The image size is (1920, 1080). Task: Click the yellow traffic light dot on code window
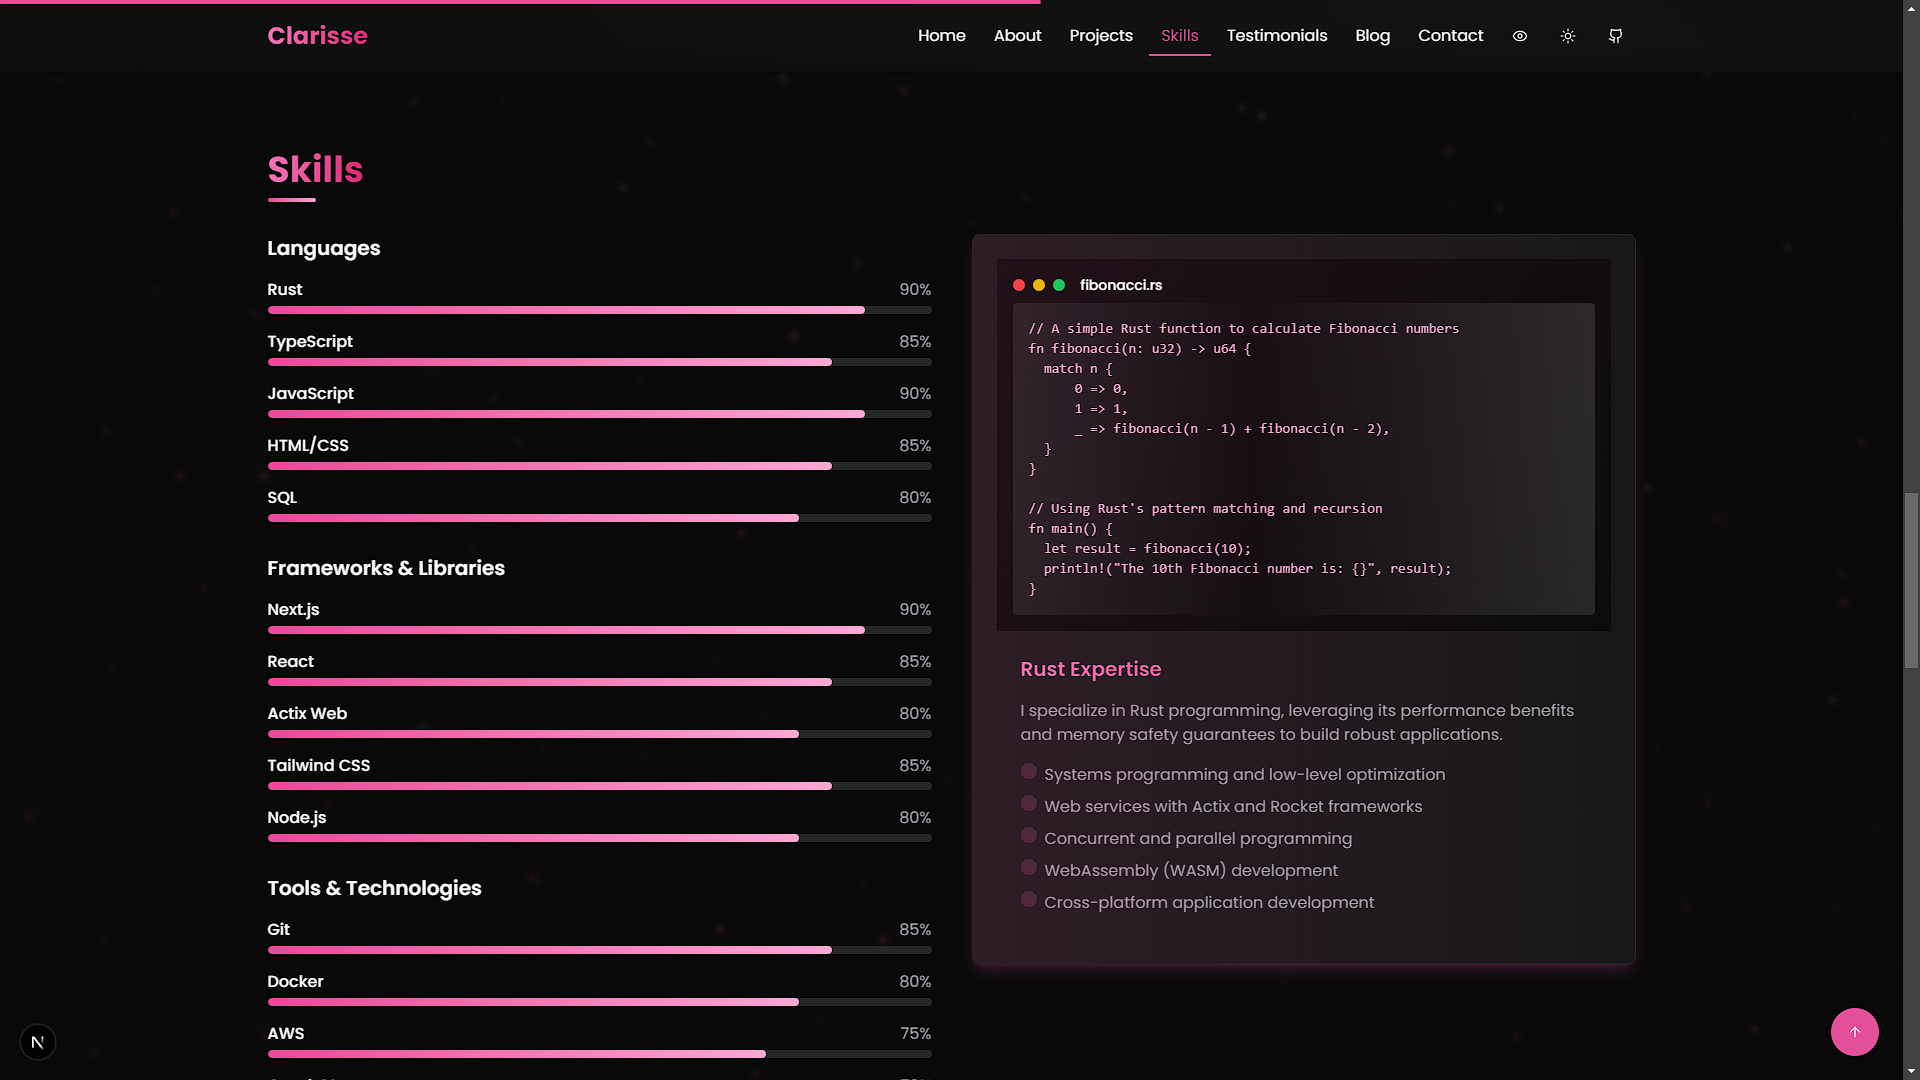tap(1038, 285)
